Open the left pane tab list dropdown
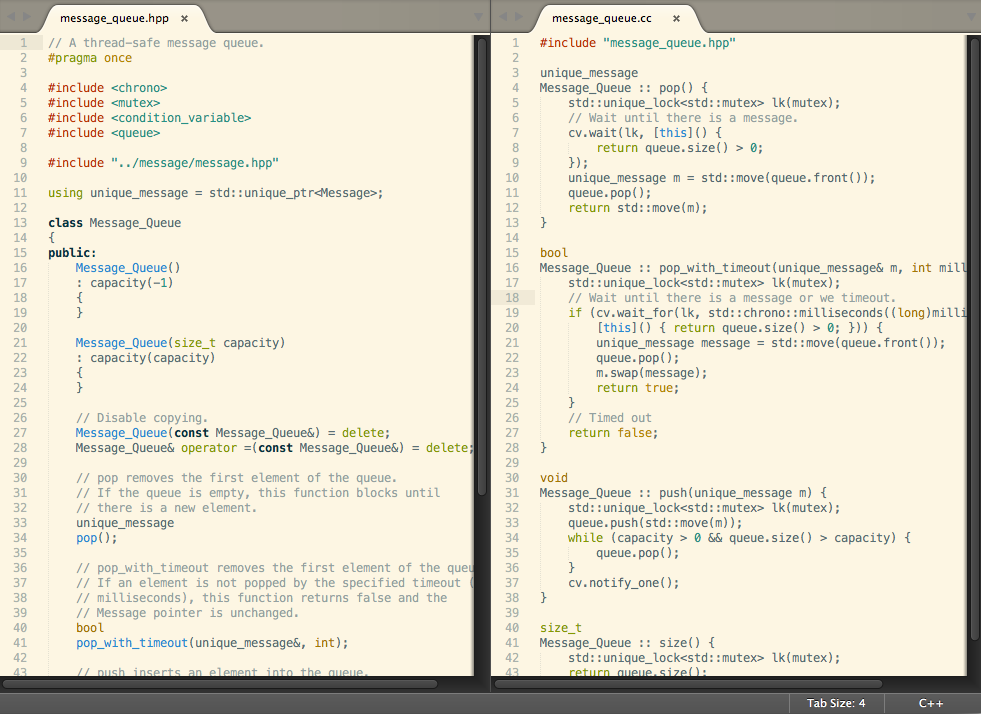Screen dimensions: 981x714 477,18
